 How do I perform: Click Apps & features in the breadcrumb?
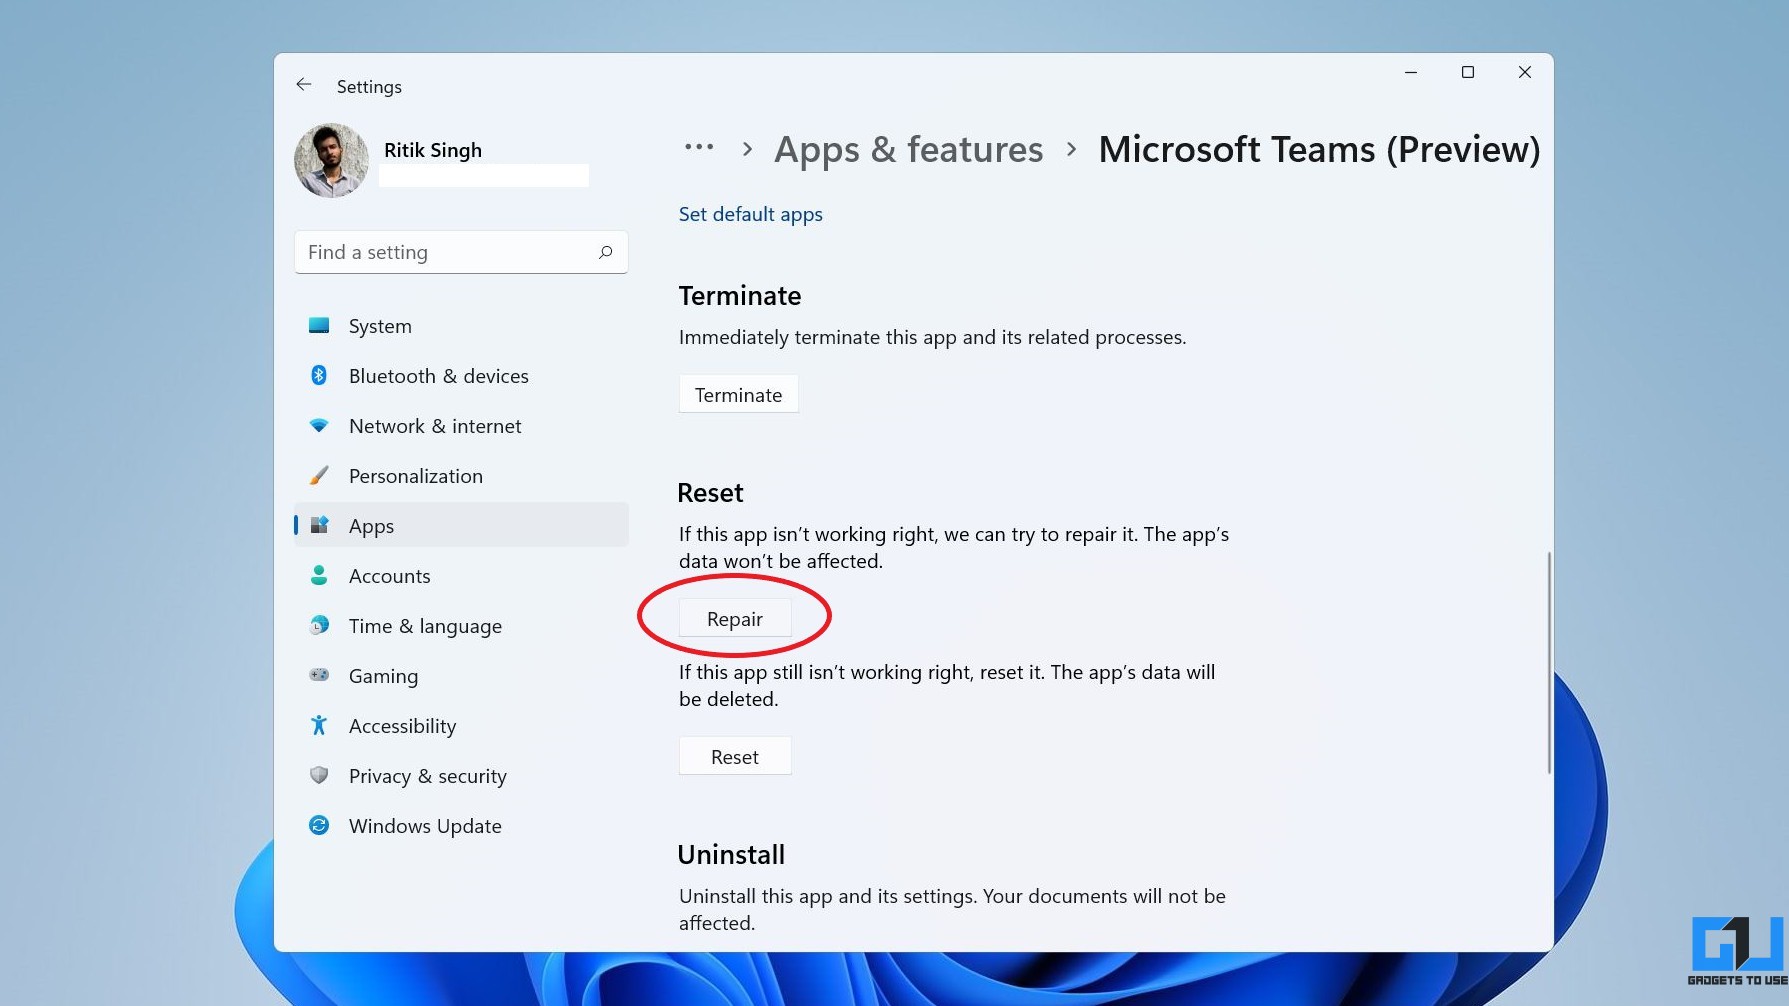(x=907, y=149)
